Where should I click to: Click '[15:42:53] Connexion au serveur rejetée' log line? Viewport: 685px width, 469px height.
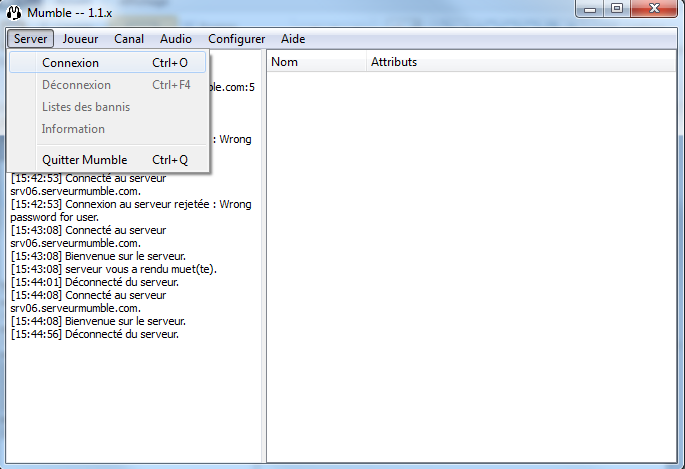131,210
